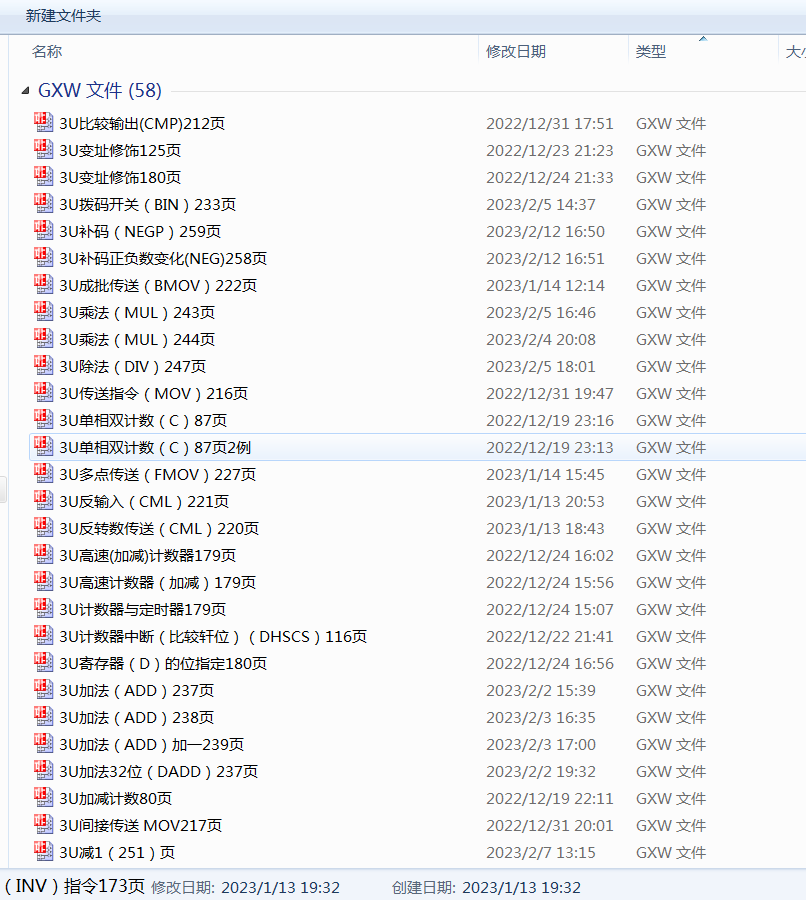This screenshot has height=900, width=806.
Task: Select file 3U成批传送（BMOV）222页
Action: [158, 285]
